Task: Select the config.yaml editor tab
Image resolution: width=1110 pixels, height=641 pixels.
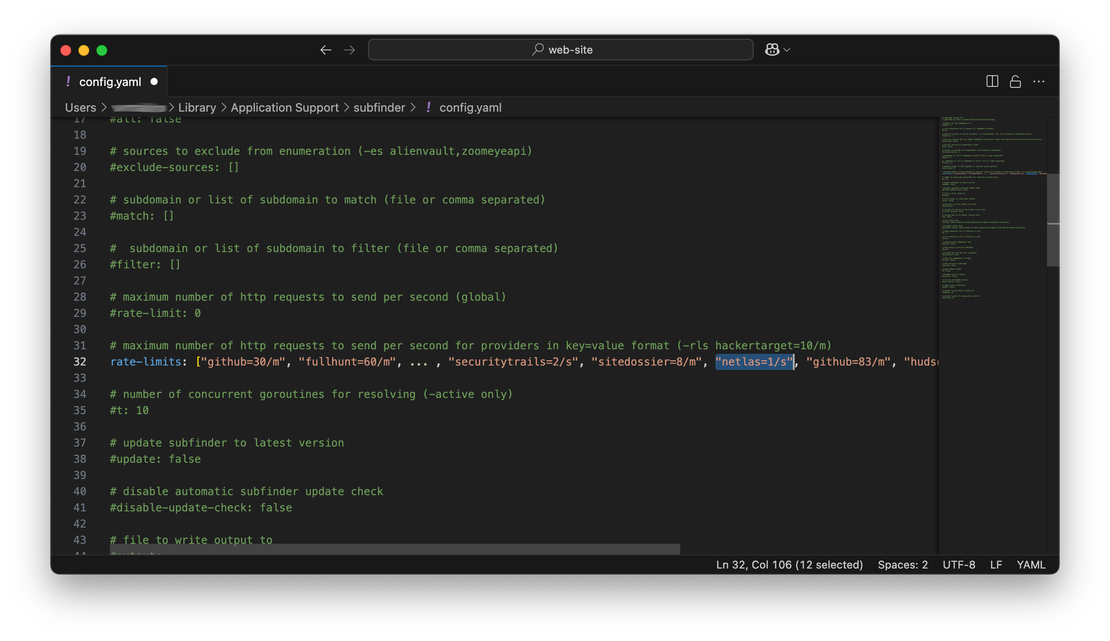Action: tap(110, 81)
